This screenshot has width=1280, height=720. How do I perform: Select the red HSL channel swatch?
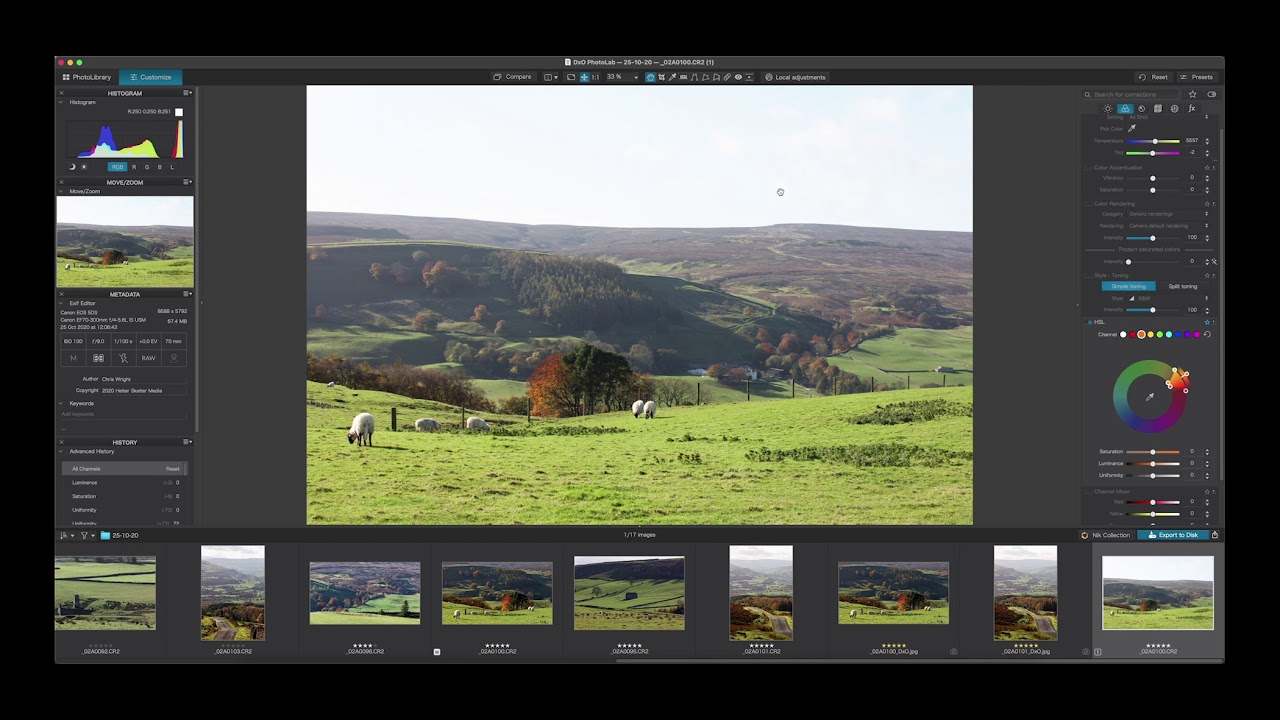[1132, 334]
